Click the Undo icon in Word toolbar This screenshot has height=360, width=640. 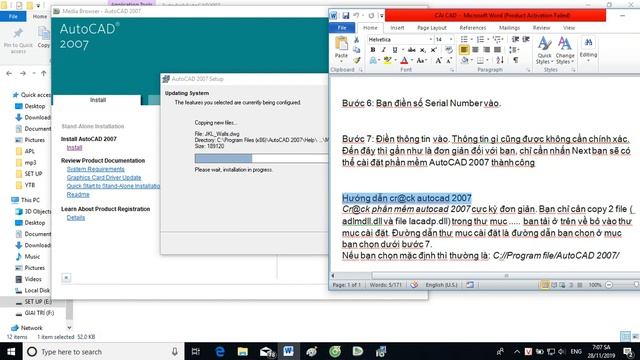(x=356, y=16)
